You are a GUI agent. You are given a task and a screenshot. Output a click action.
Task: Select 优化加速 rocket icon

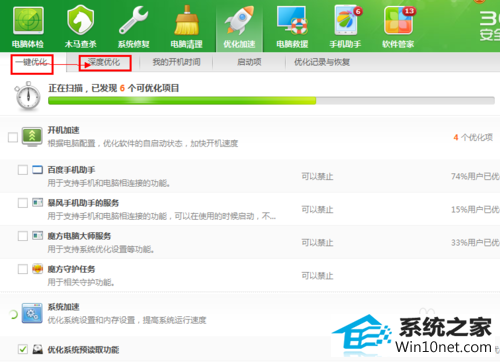(239, 20)
